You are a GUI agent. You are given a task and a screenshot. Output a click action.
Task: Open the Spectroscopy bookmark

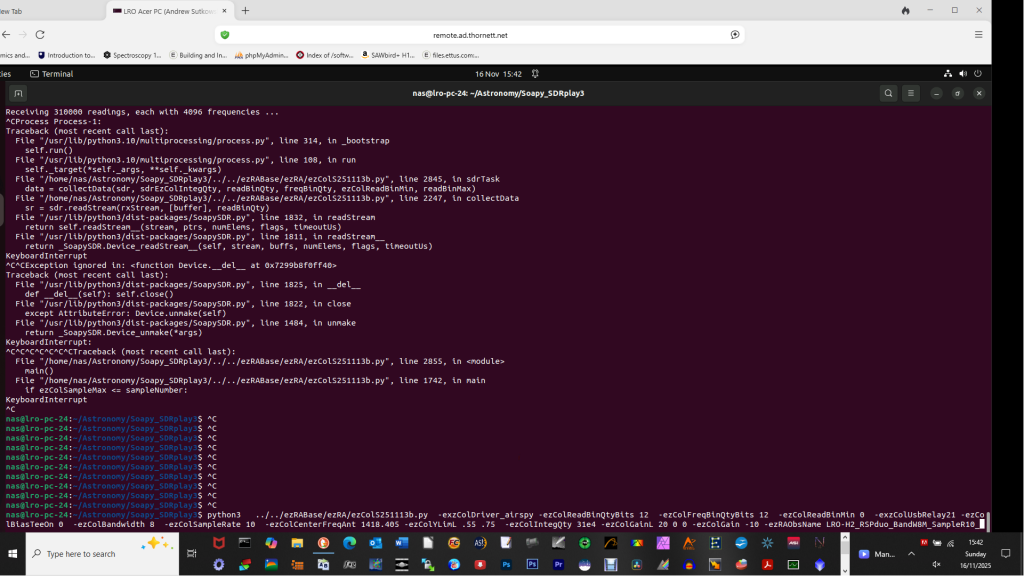131,55
